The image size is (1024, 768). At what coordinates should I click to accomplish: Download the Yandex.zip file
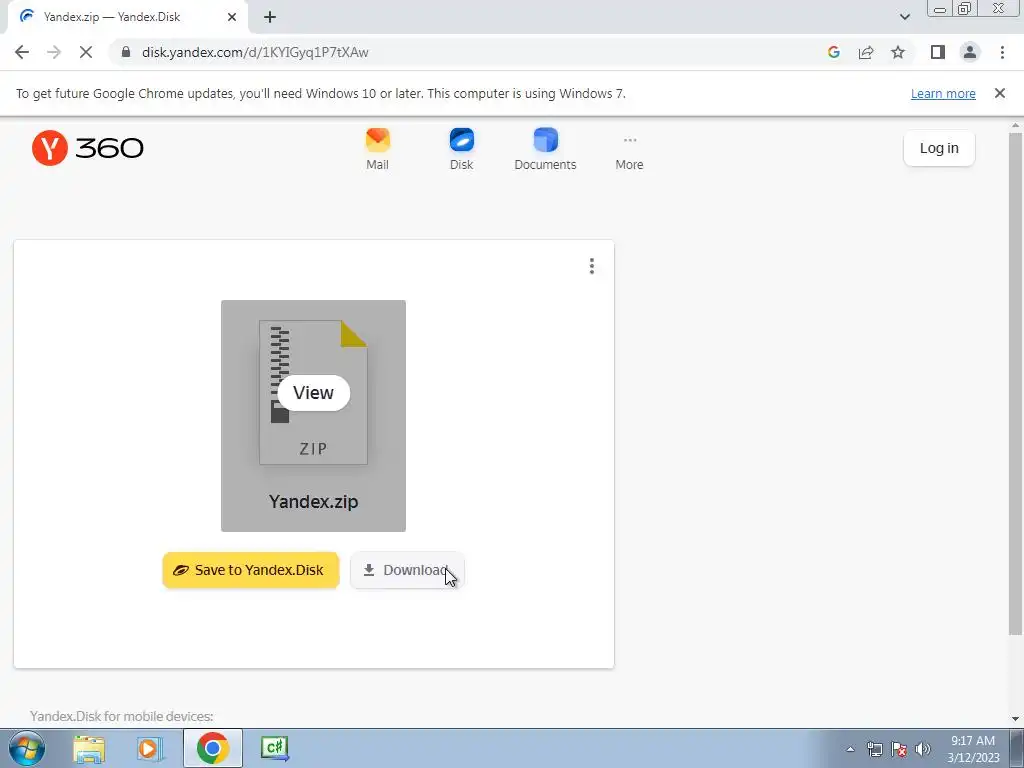click(x=407, y=570)
